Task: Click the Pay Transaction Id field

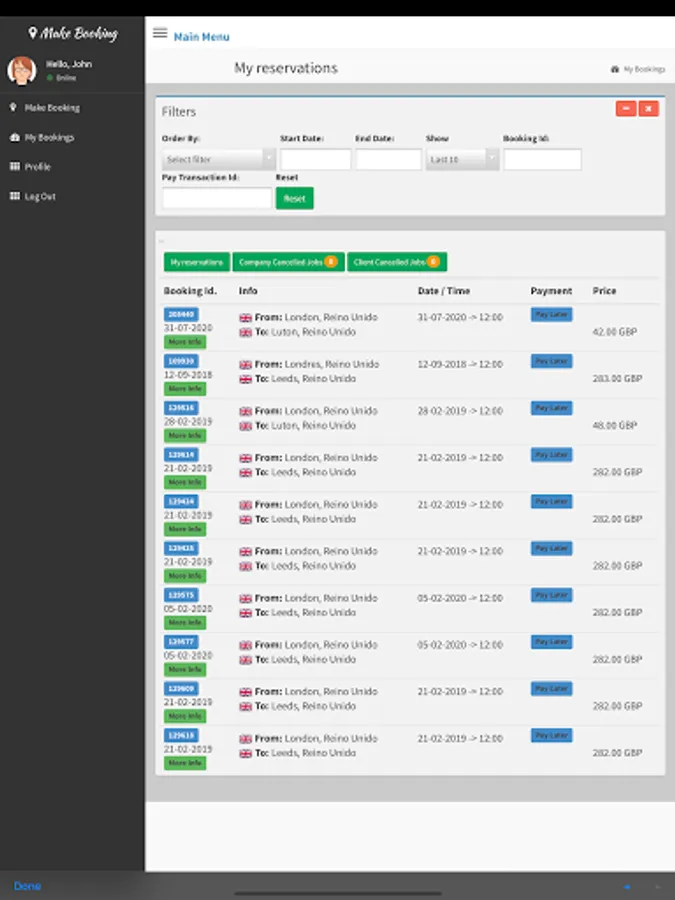Action: click(217, 198)
